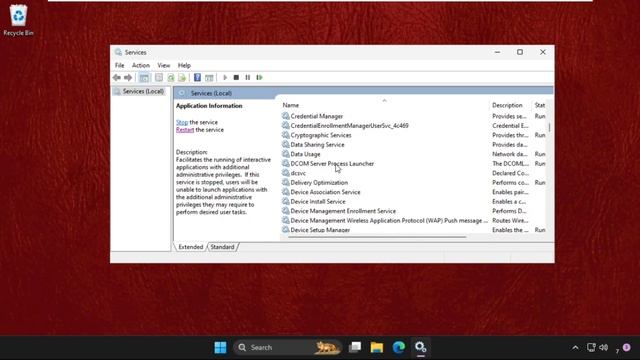Click Description cell of the dcsvc row
The height and width of the screenshot is (360, 640).
coord(510,173)
